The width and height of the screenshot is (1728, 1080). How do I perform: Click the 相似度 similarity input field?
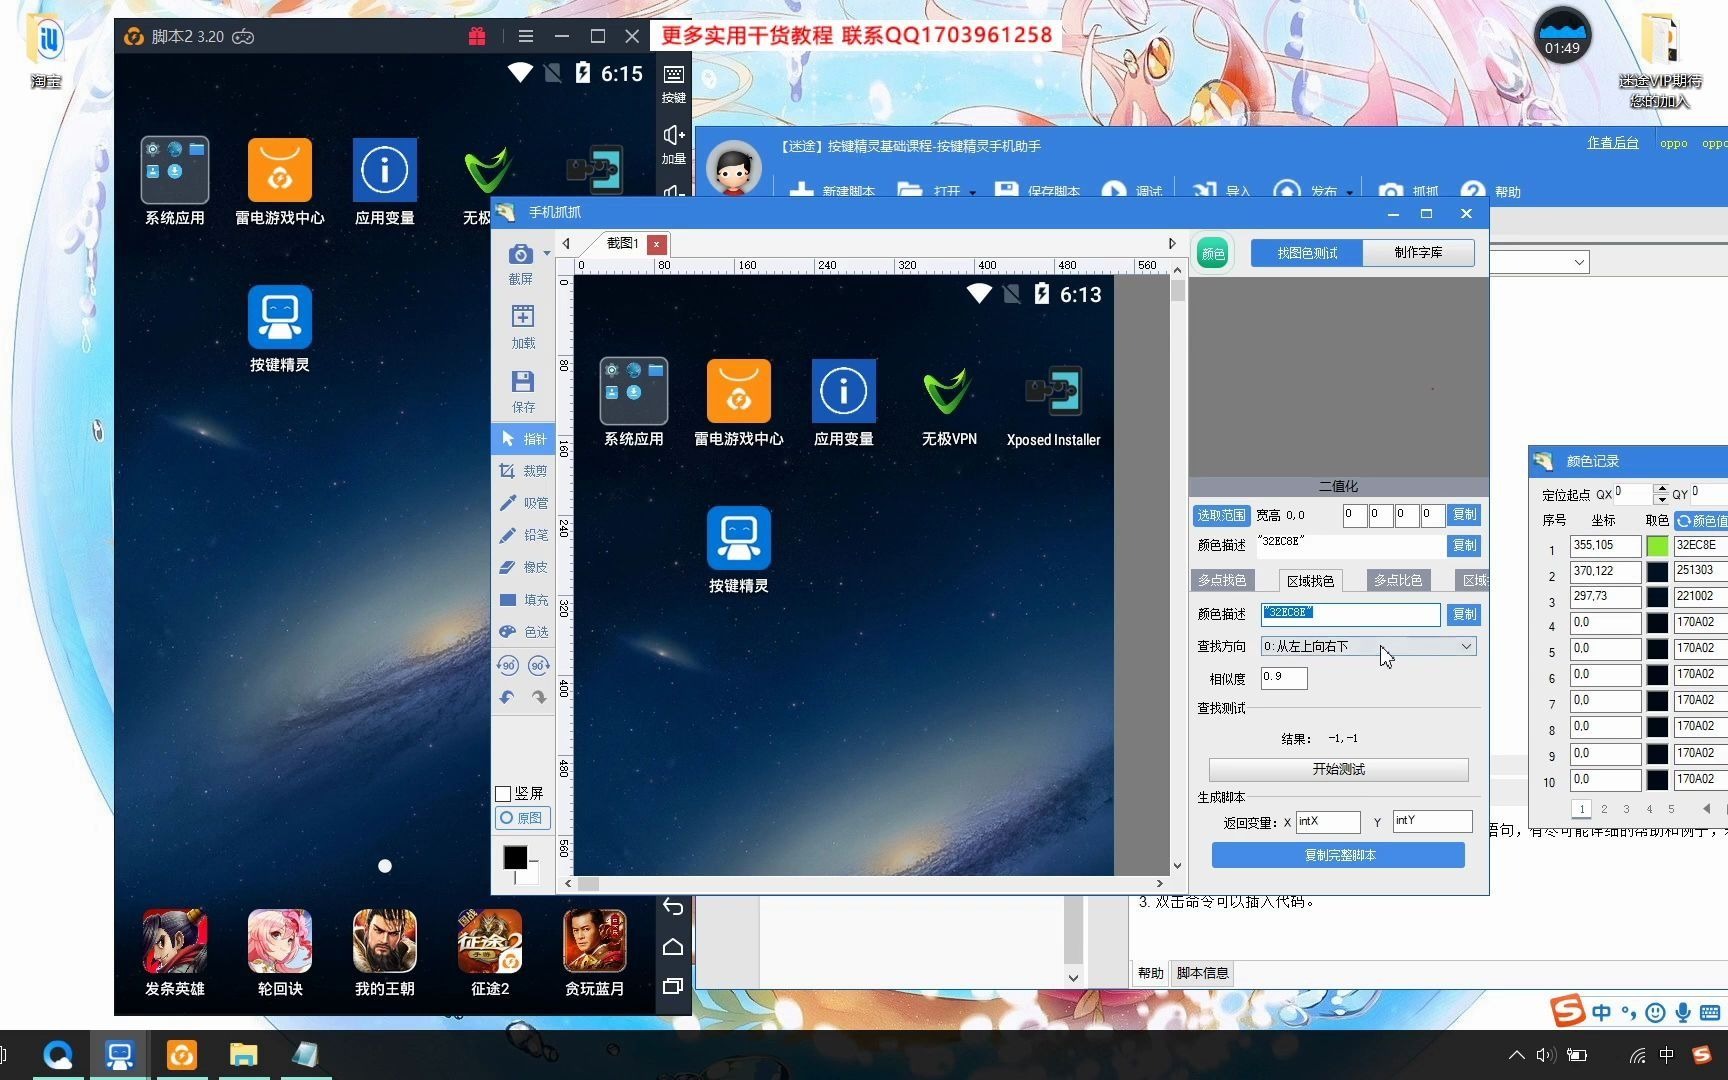(1284, 678)
